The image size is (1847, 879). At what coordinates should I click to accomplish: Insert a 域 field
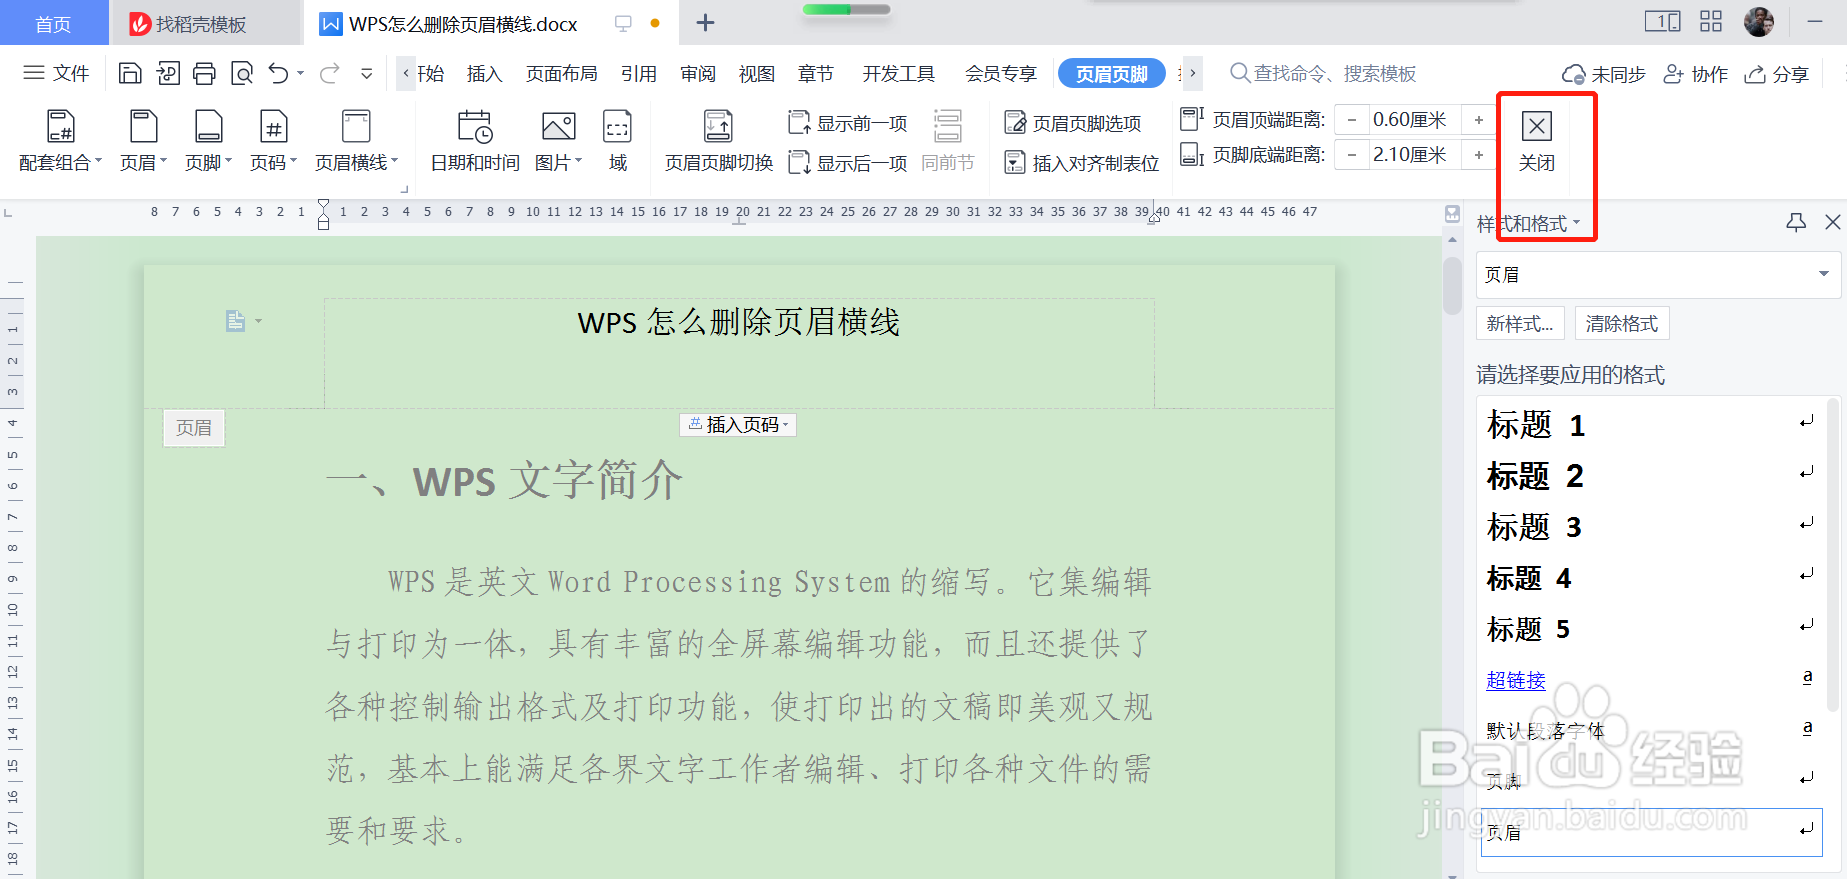tap(618, 141)
